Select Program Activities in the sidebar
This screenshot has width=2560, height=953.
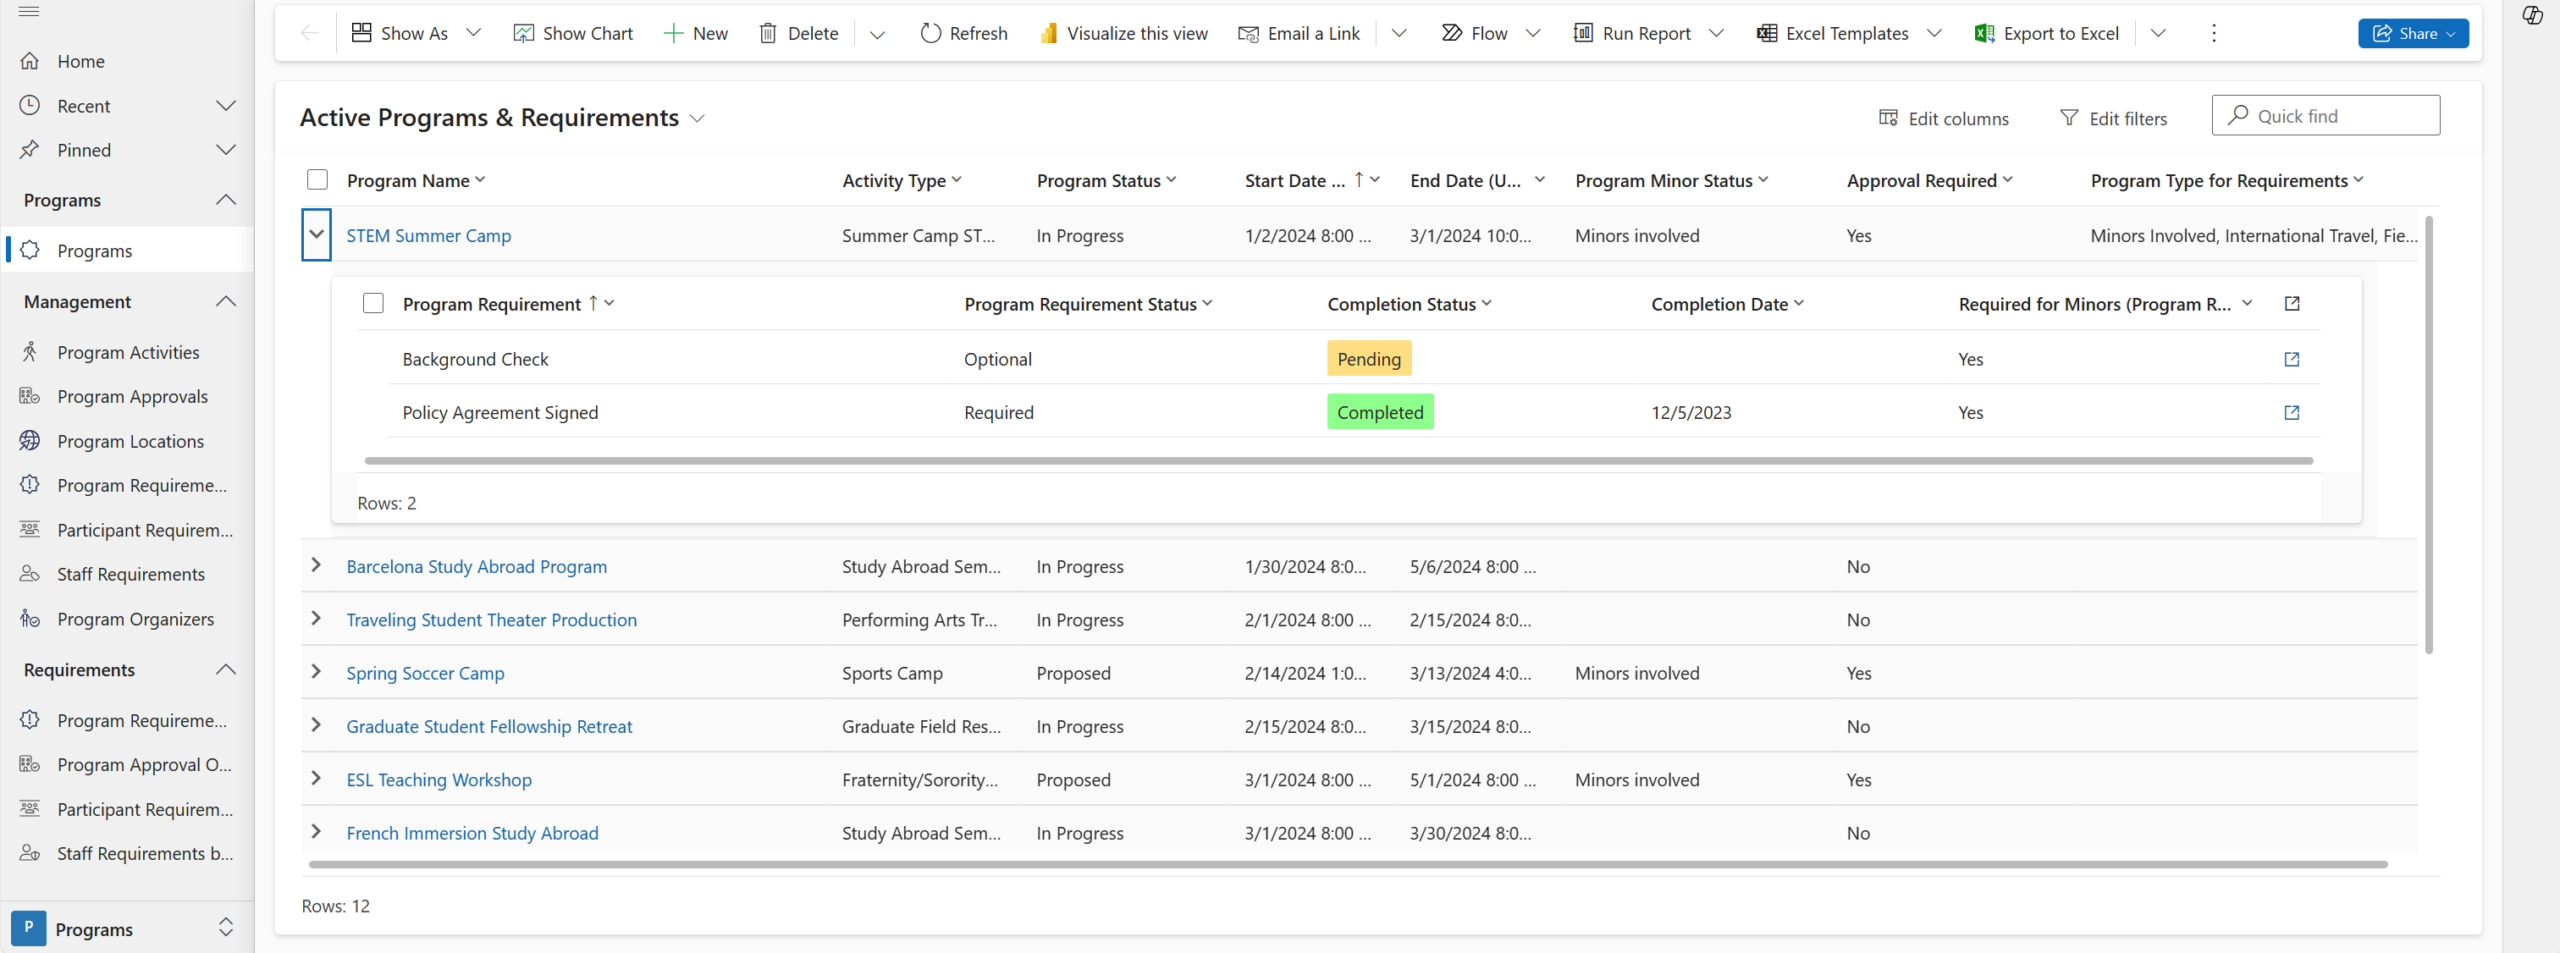coord(128,352)
